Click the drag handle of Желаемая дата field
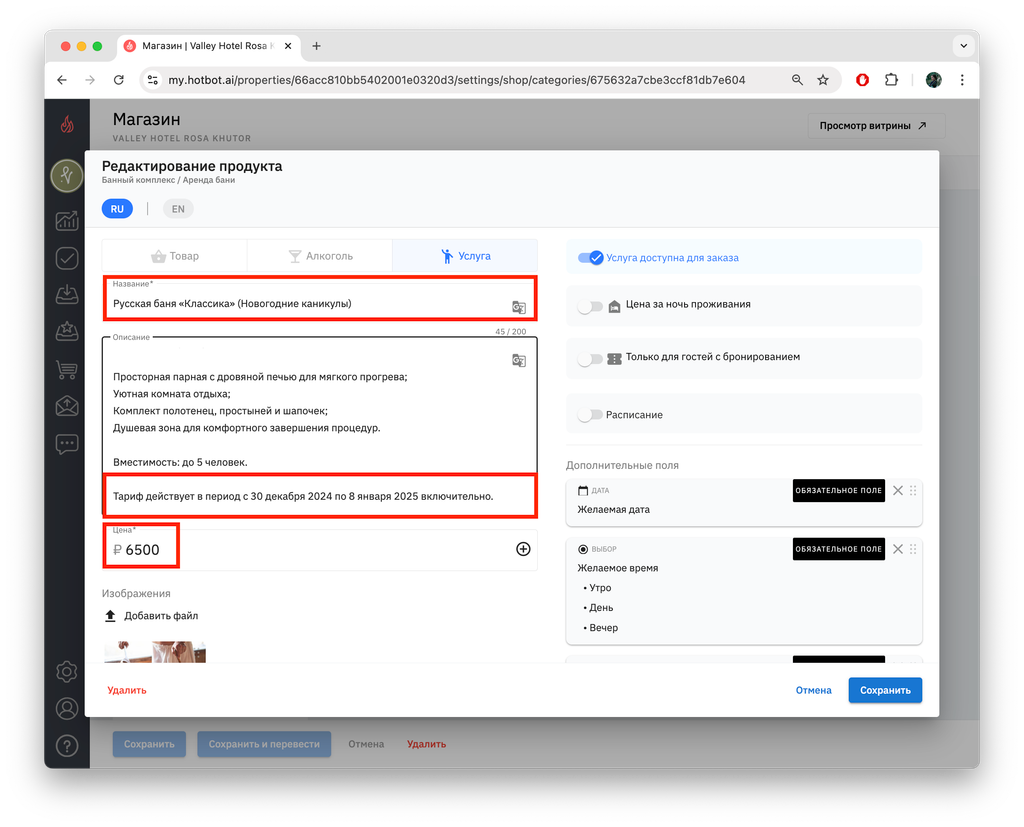The height and width of the screenshot is (827, 1024). (913, 491)
